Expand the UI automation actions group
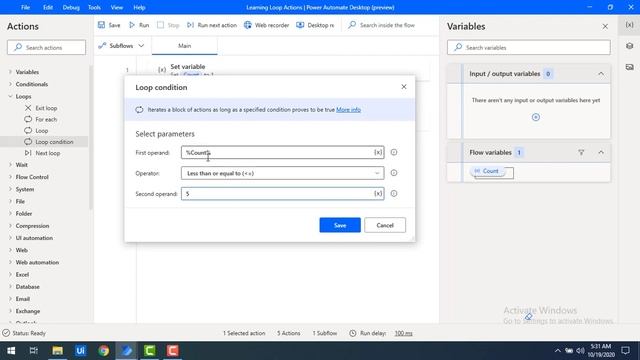640x360 pixels. [34, 238]
